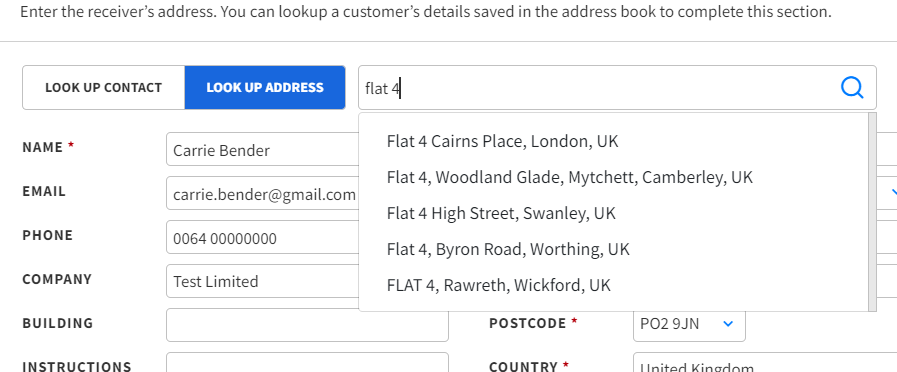The width and height of the screenshot is (897, 372).
Task: Switch to Look Up Contact
Action: tap(104, 88)
